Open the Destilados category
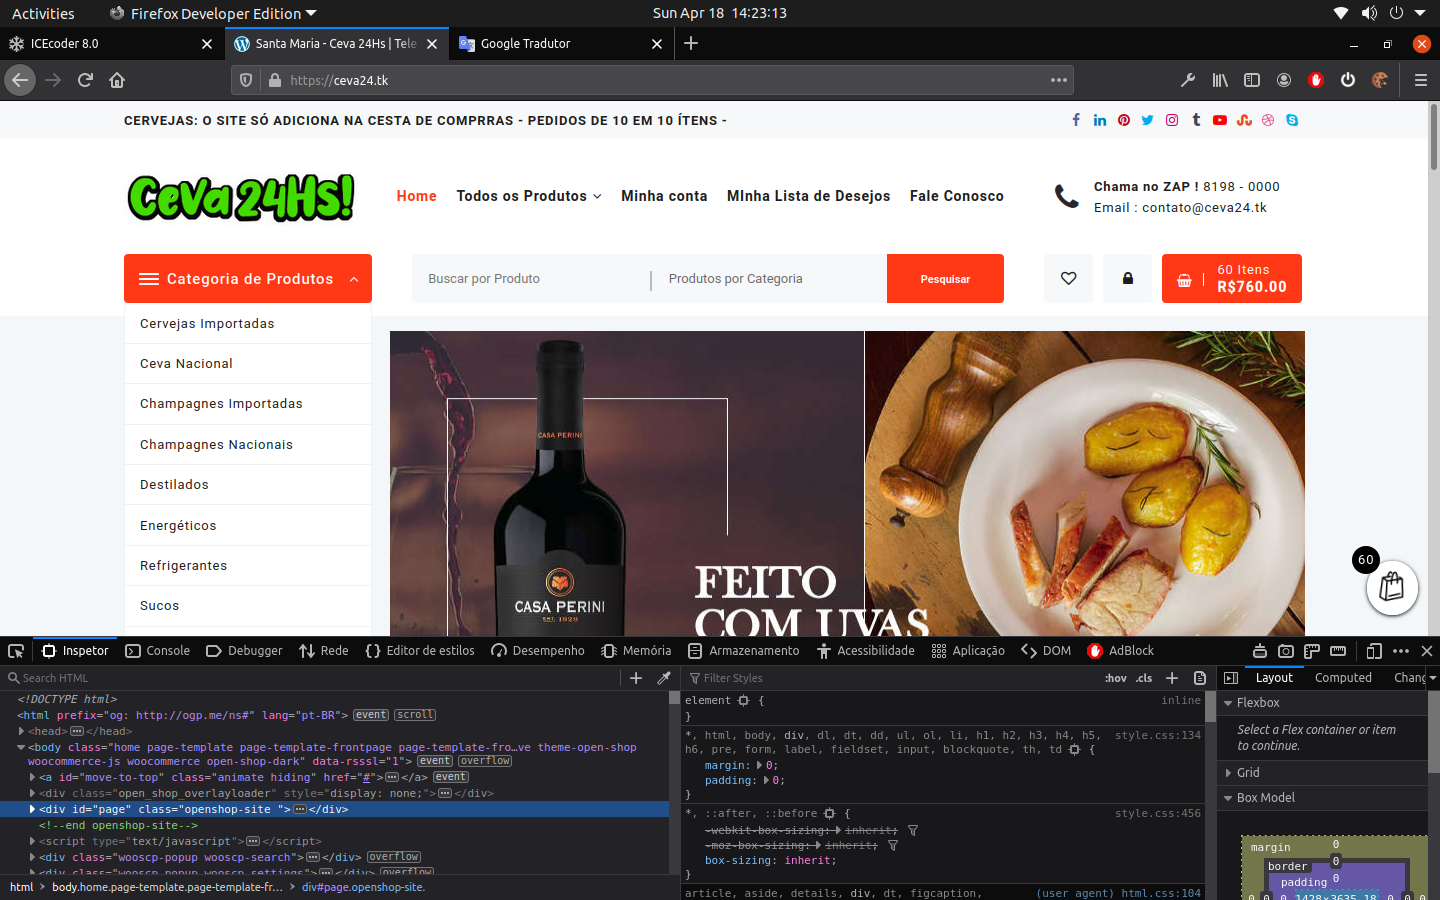This screenshot has height=900, width=1440. [174, 485]
